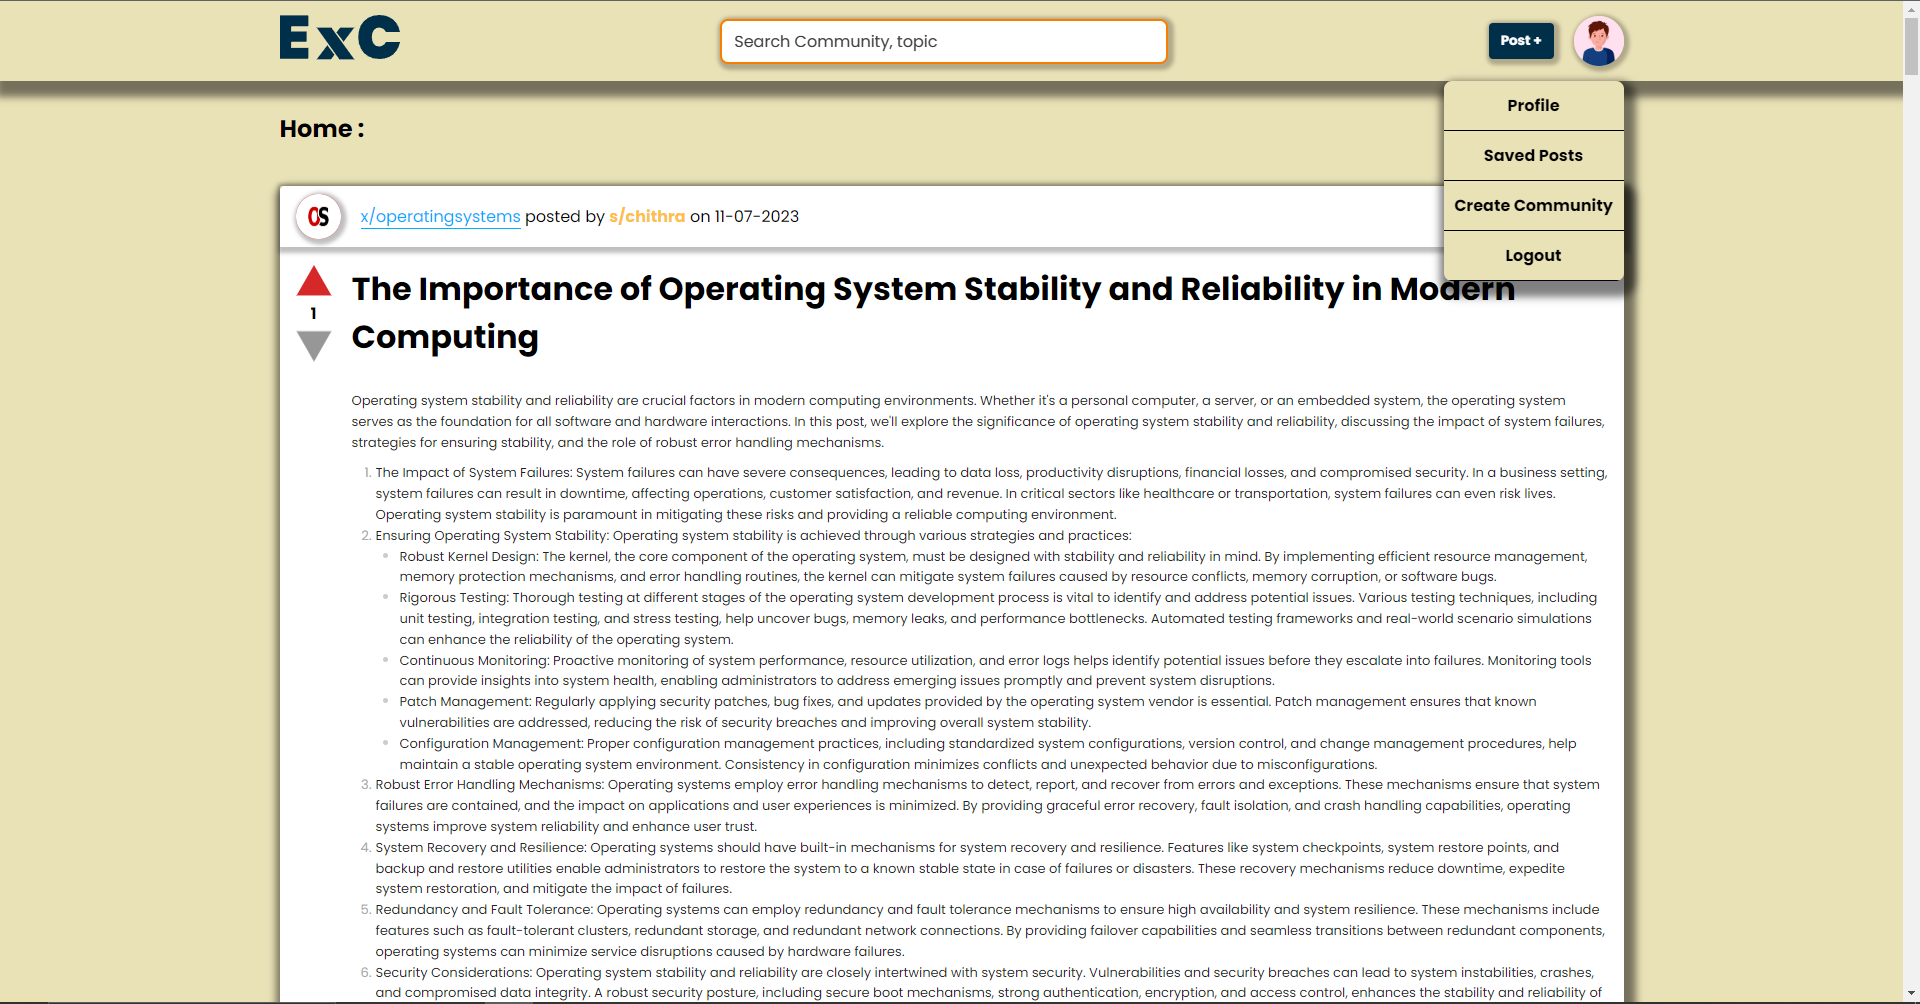Viewport: 1920px width, 1004px height.
Task: Click the page scrollbar thumb
Action: (x=1911, y=46)
